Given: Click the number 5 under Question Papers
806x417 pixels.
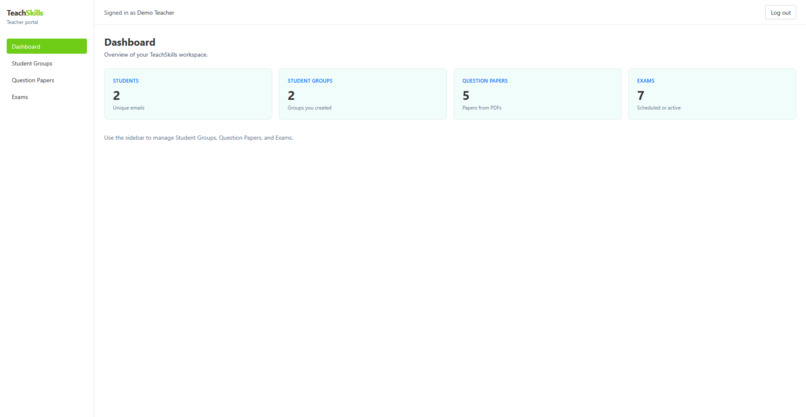Looking at the screenshot, I should (x=466, y=96).
